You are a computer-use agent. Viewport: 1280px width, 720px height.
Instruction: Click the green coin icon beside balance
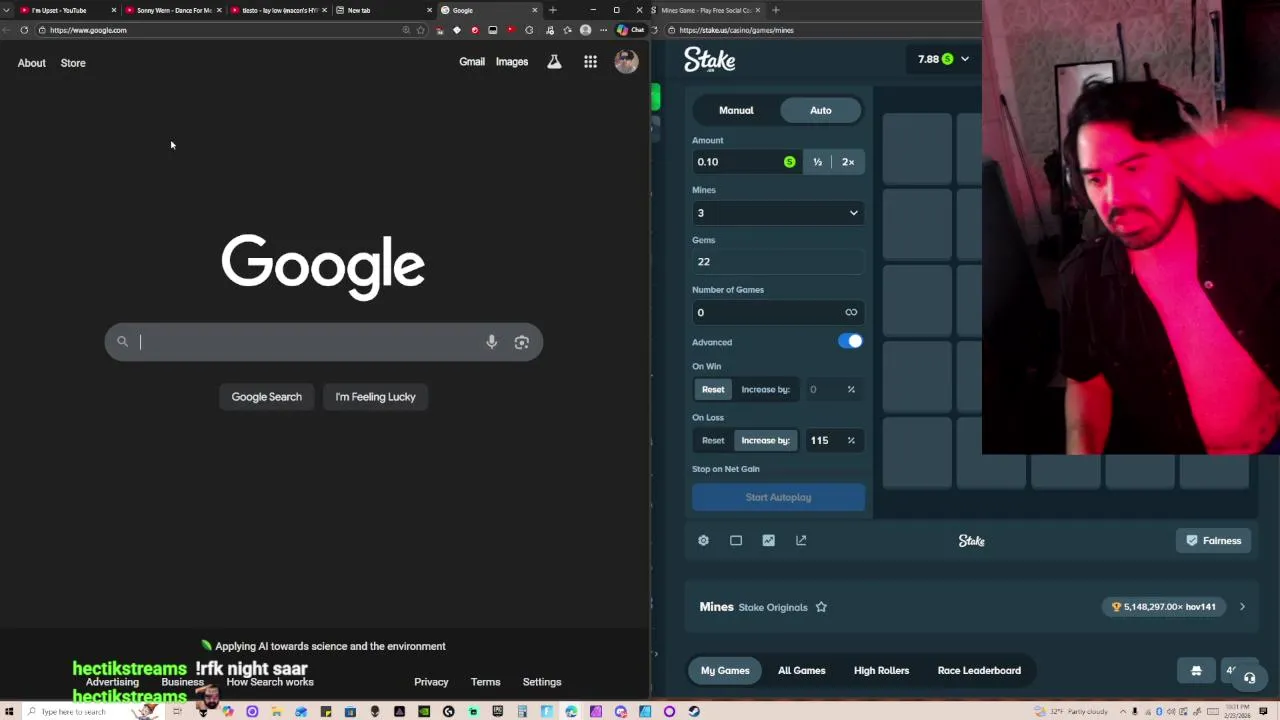[x=947, y=59]
